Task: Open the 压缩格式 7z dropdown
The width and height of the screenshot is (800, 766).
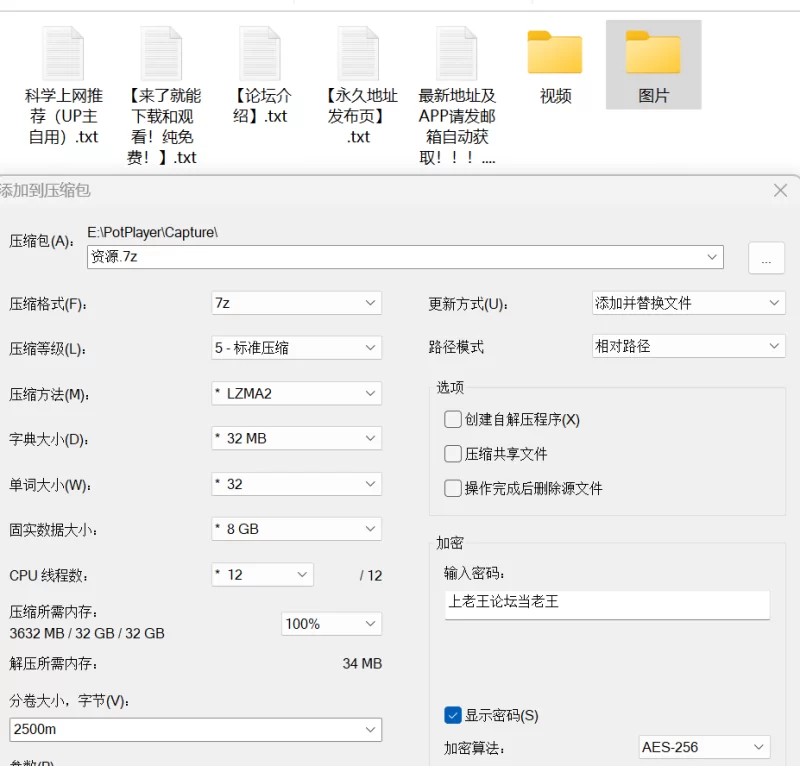Action: click(x=296, y=303)
